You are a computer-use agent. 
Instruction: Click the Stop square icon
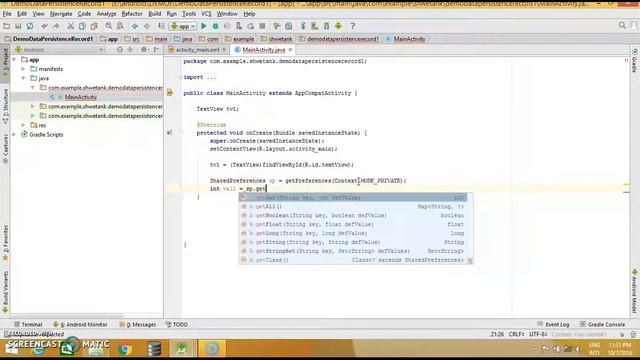tap(262, 26)
